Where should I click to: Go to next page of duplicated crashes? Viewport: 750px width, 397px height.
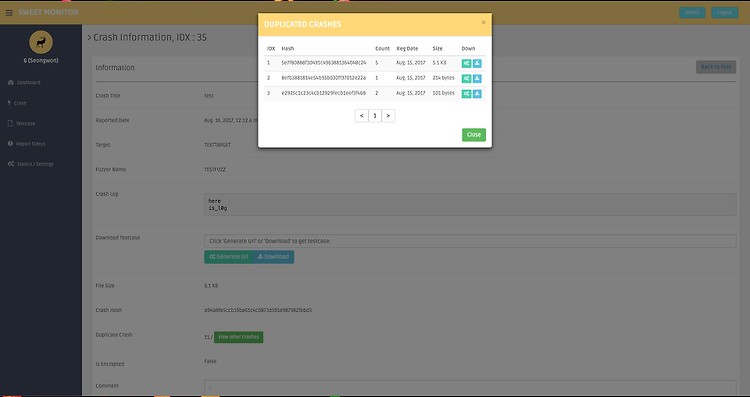388,116
